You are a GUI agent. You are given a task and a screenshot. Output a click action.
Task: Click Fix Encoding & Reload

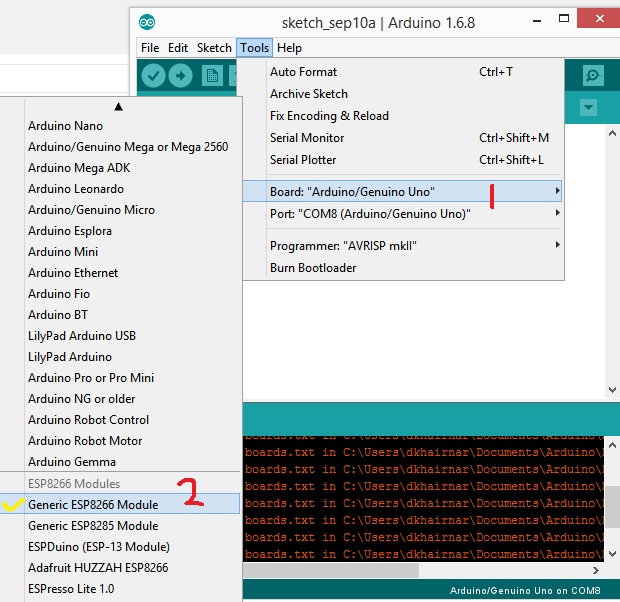pos(403,116)
